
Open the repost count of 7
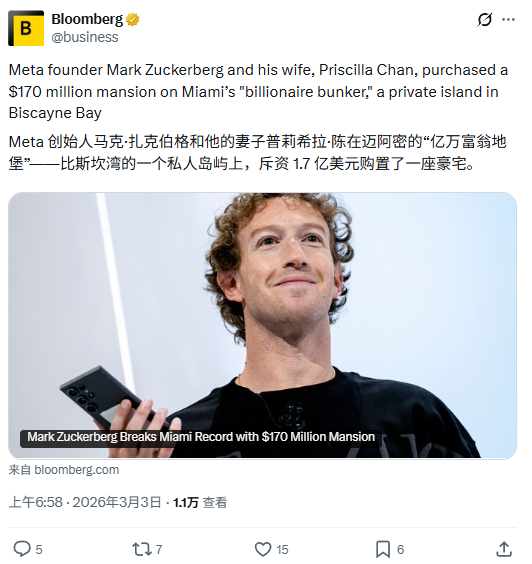(159, 550)
